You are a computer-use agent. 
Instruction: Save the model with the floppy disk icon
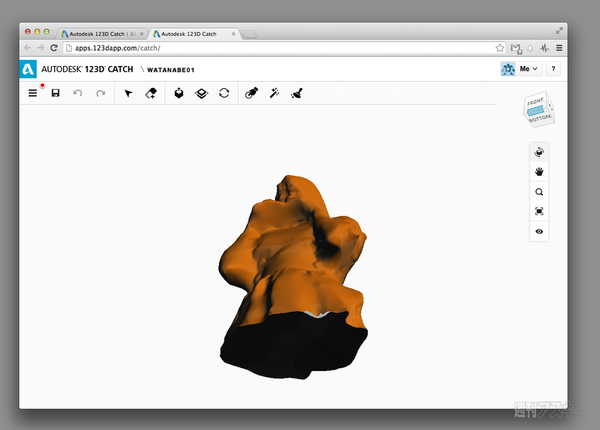(55, 93)
